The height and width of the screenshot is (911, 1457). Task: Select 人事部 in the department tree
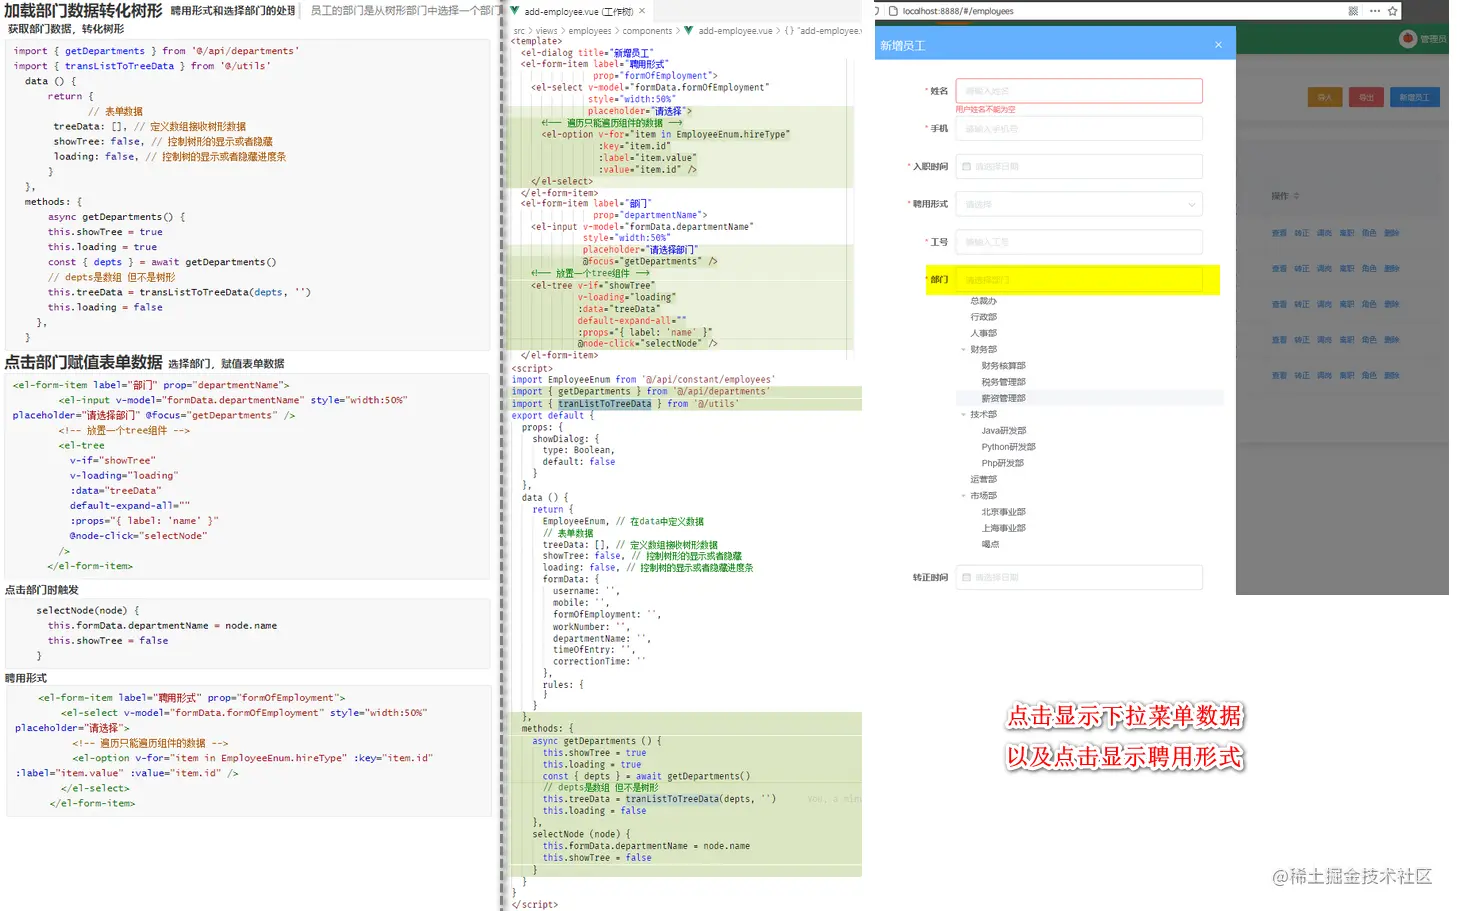coord(983,333)
